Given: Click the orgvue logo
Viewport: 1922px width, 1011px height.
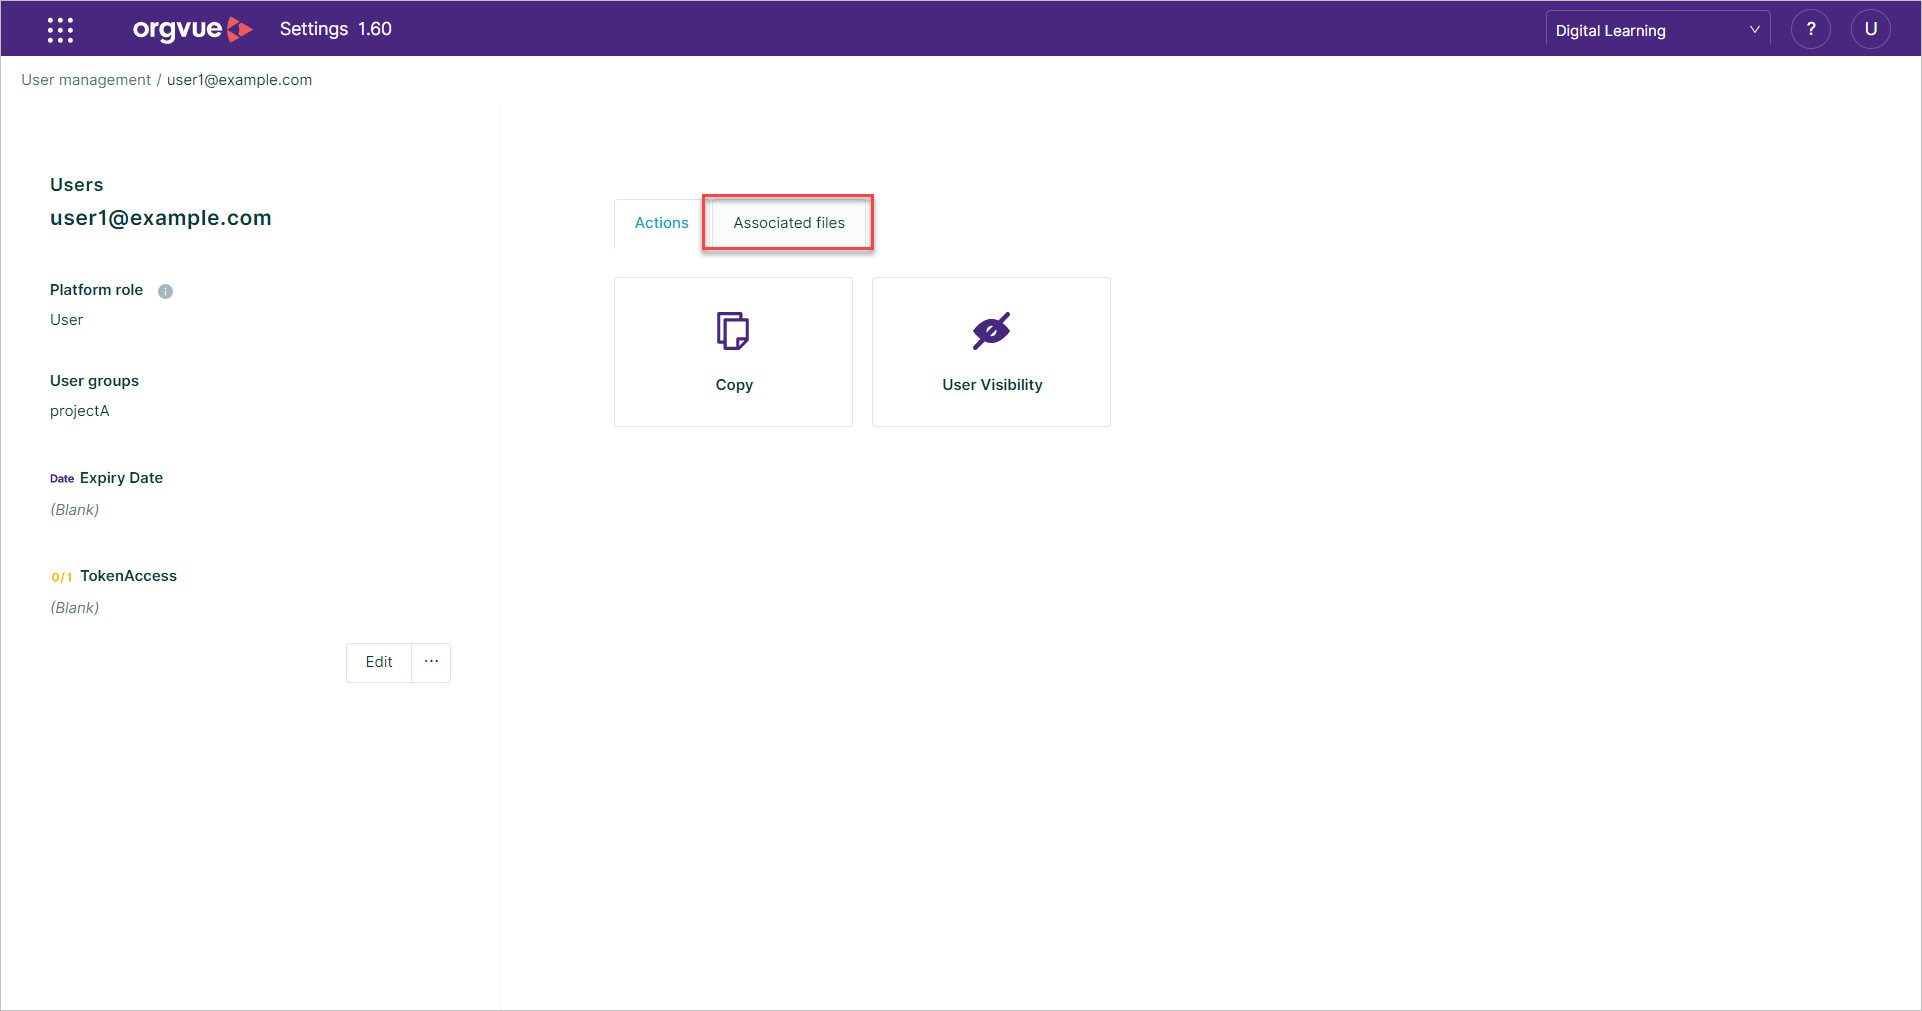Looking at the screenshot, I should coord(192,29).
